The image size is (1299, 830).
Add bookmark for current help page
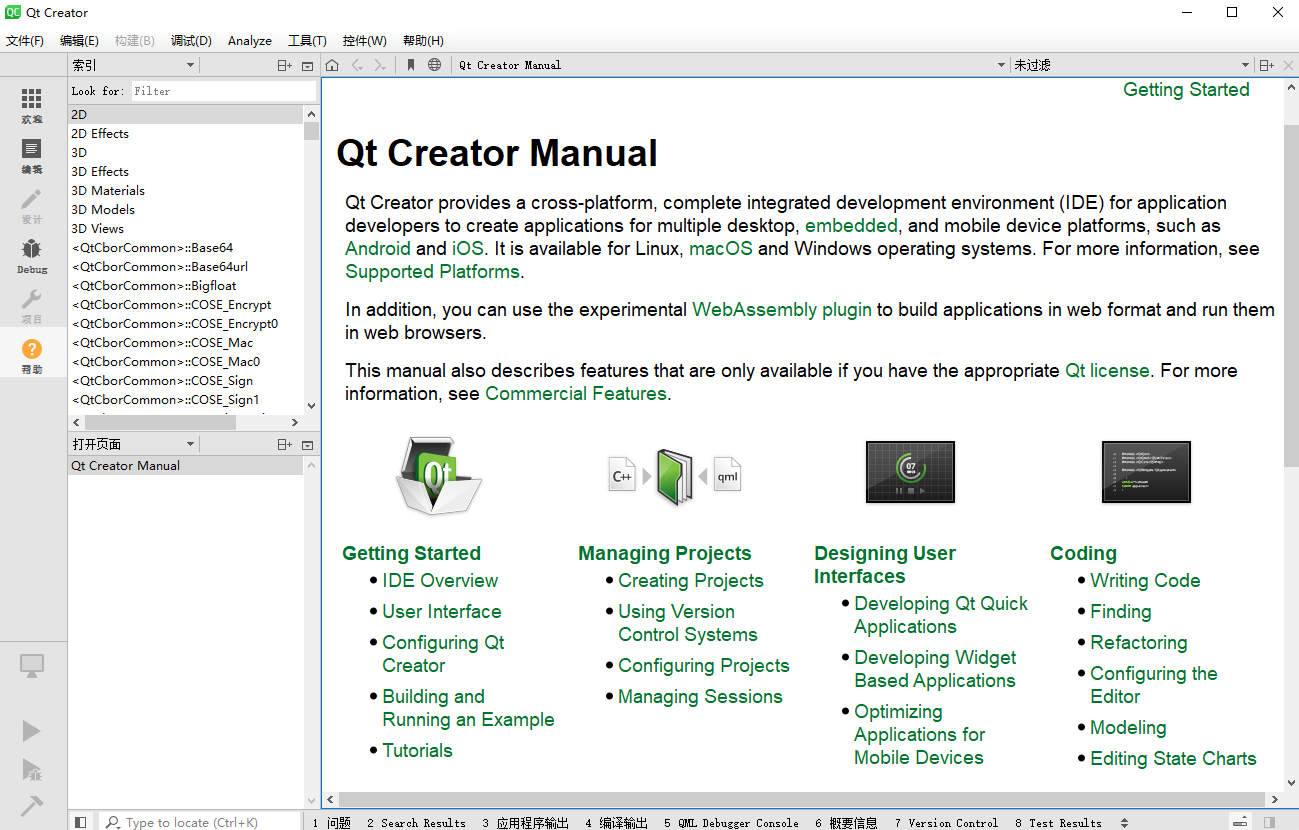pos(411,65)
